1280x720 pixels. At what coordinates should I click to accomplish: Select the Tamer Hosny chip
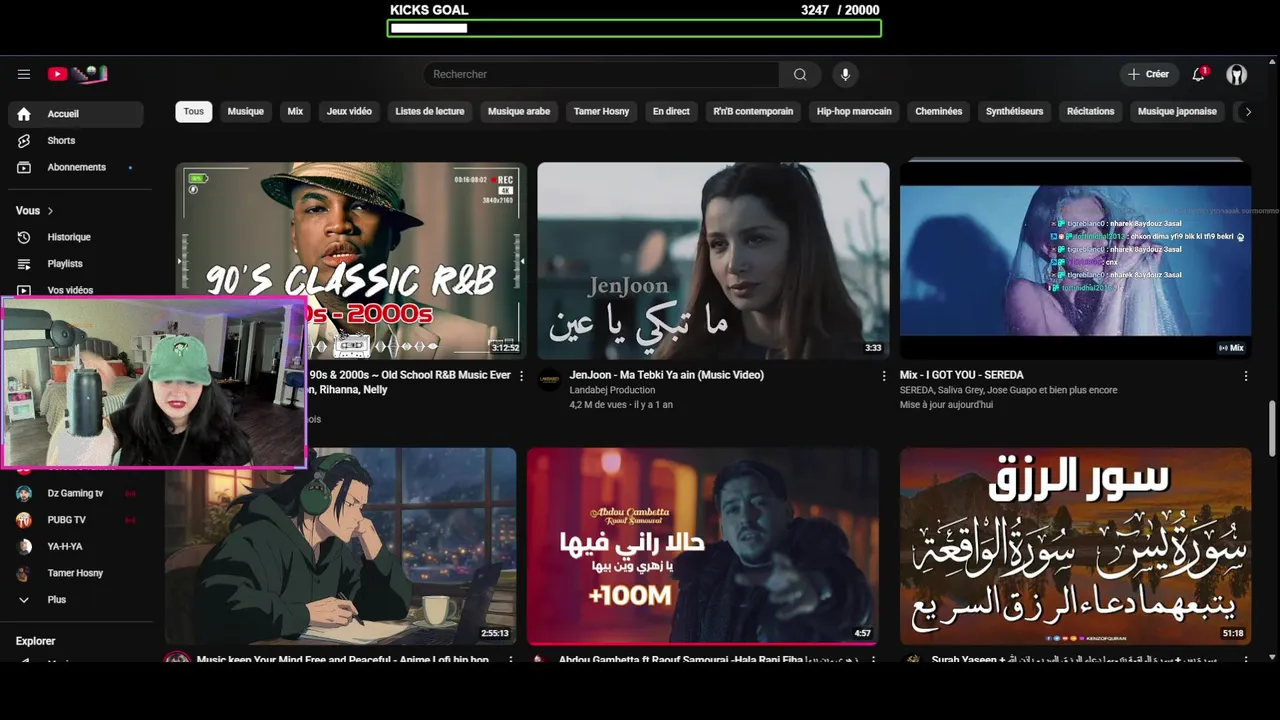pos(601,112)
